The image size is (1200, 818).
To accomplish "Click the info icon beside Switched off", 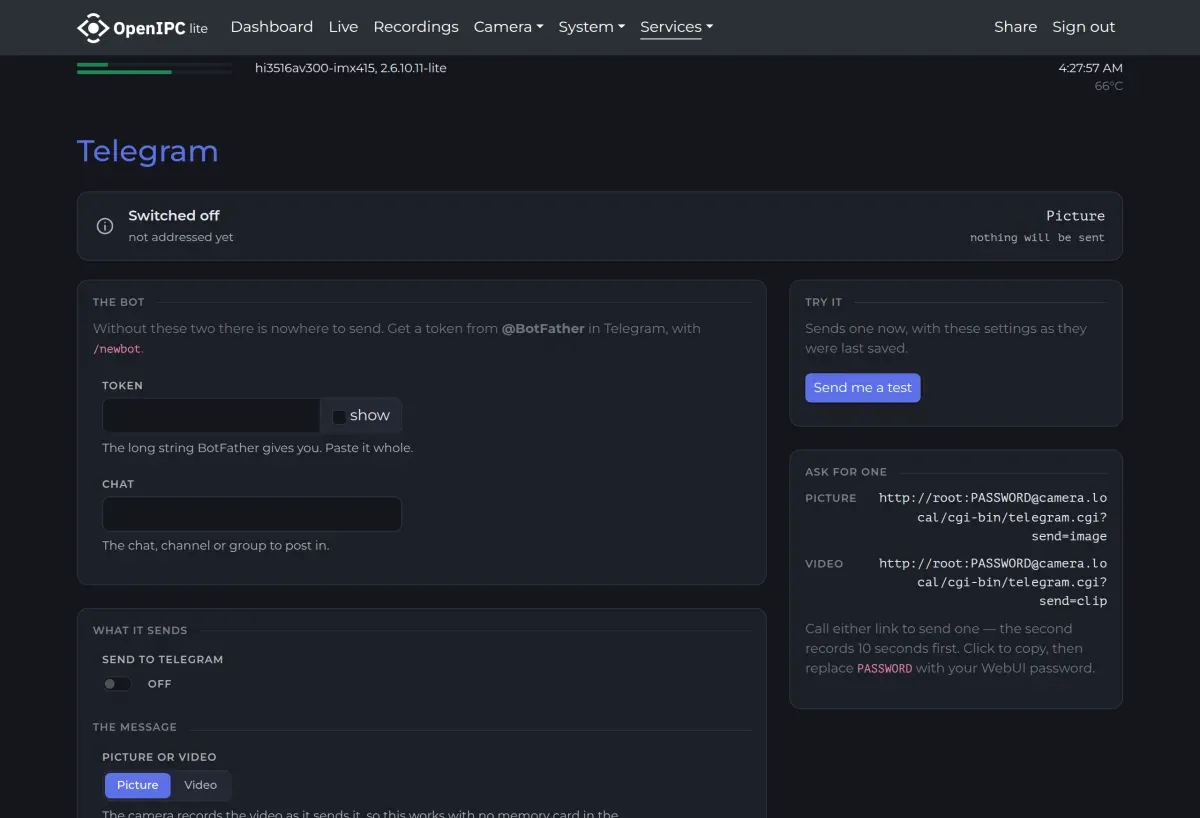I will pos(105,226).
